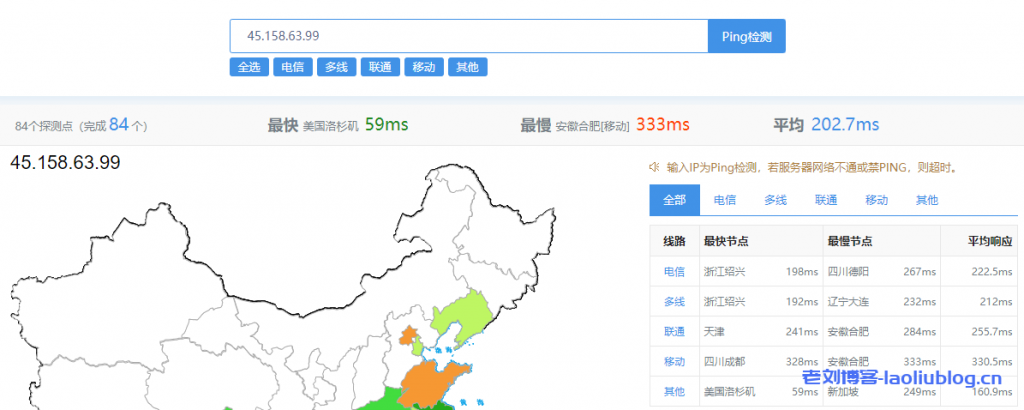Toggle the 联通 filter below search box

[x=379, y=67]
